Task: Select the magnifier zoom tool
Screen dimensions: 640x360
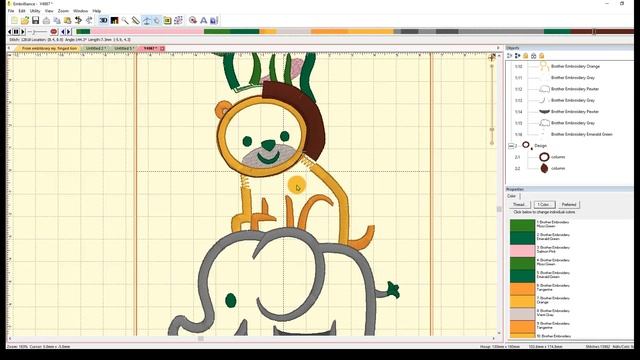Action: click(125, 20)
